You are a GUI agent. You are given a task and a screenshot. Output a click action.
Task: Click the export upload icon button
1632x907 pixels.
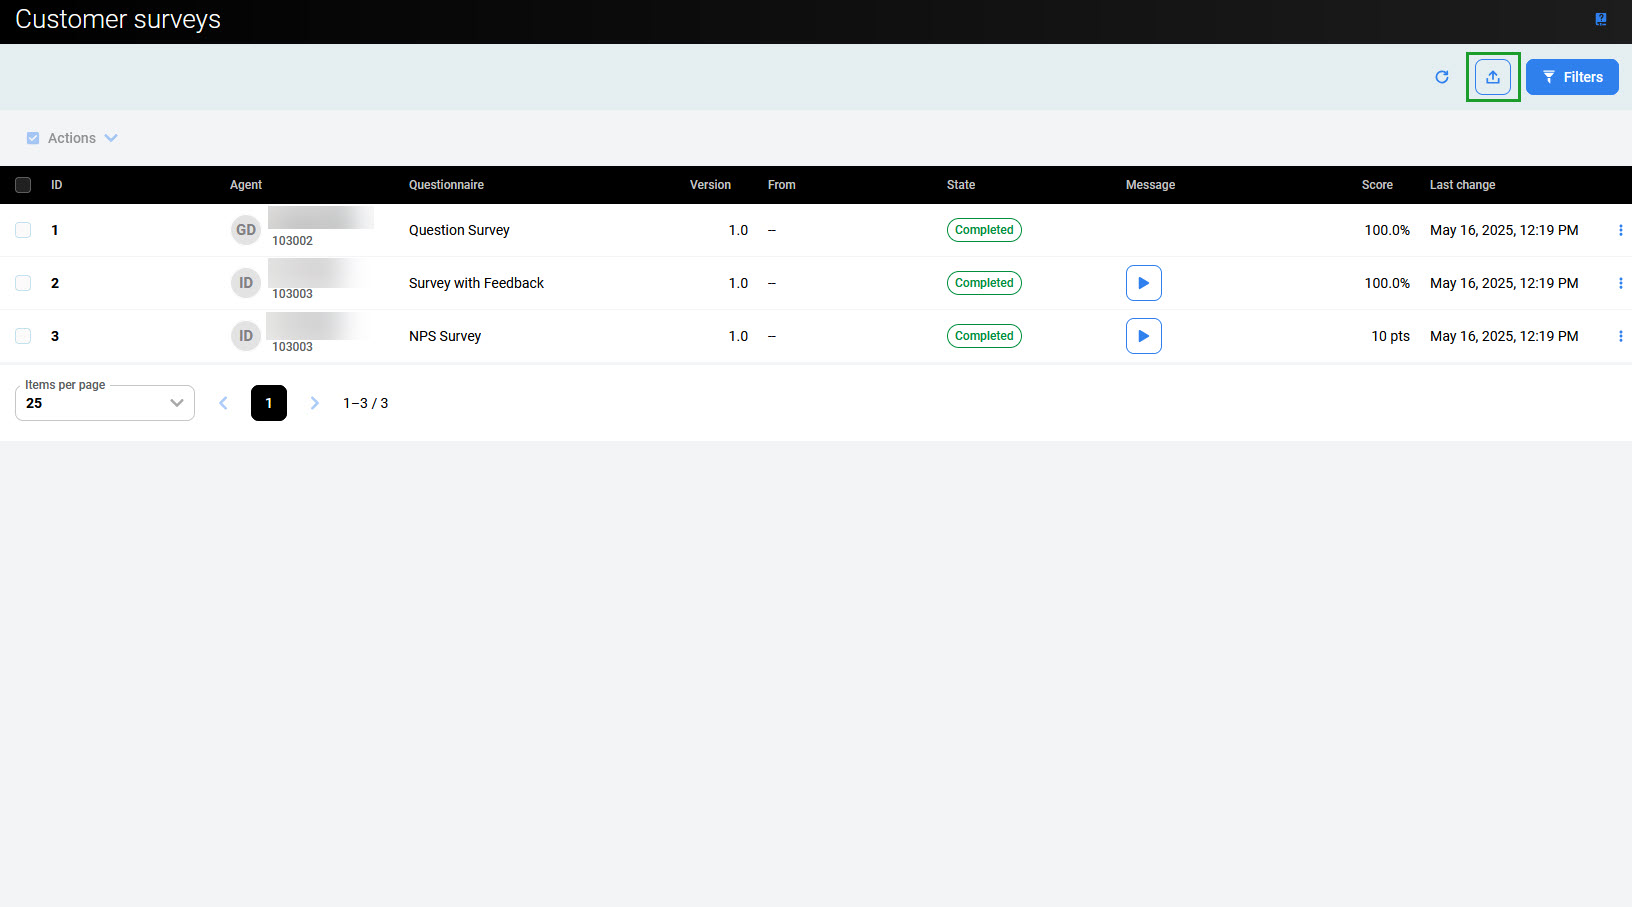coord(1492,77)
